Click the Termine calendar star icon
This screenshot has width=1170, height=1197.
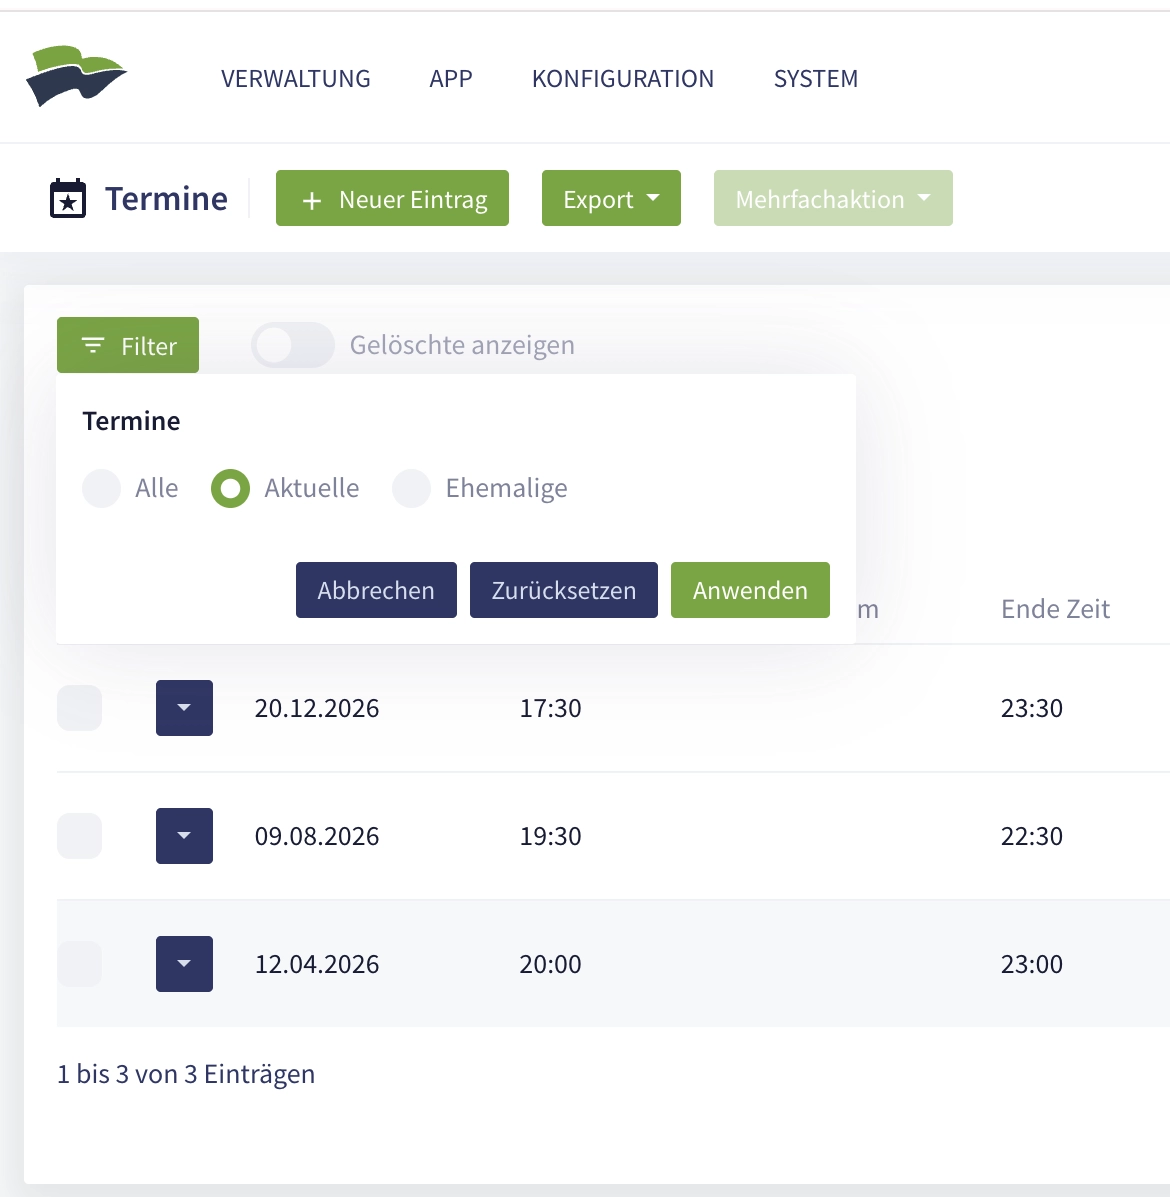(68, 199)
